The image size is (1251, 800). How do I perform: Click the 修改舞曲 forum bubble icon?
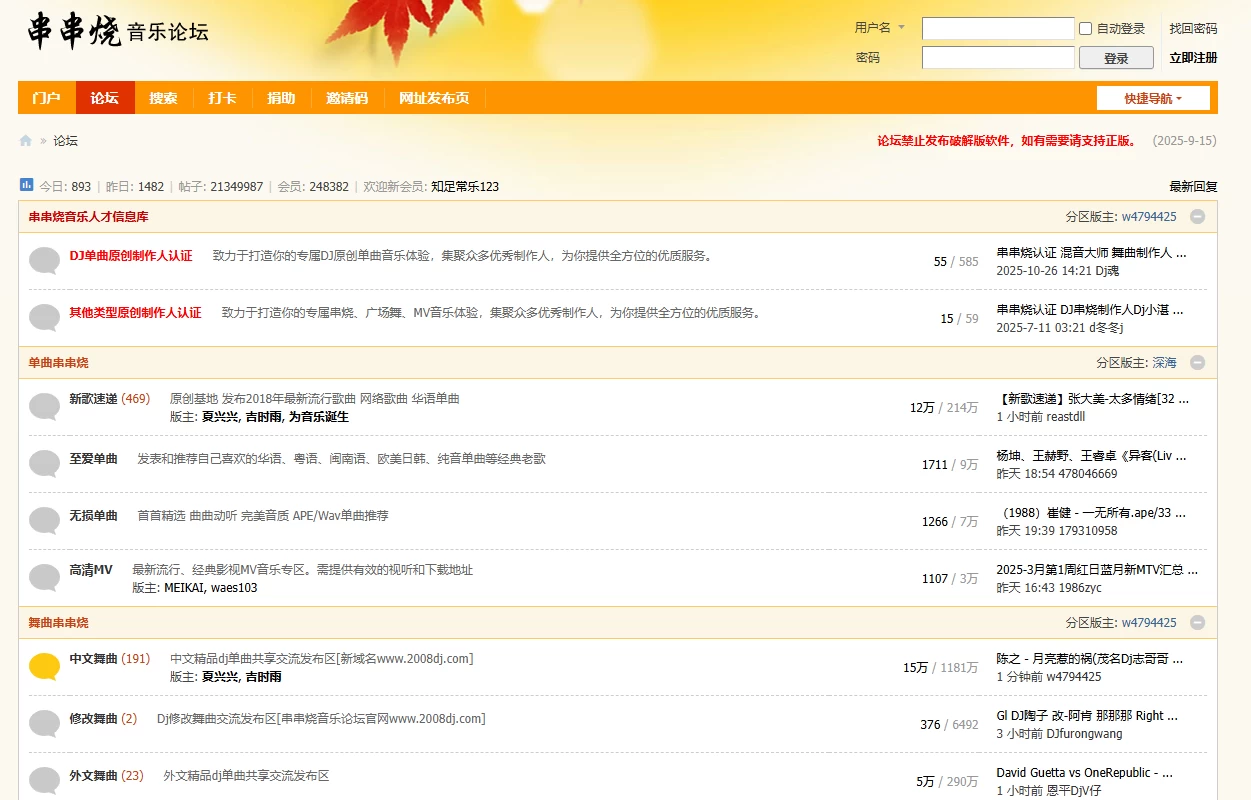coord(43,722)
